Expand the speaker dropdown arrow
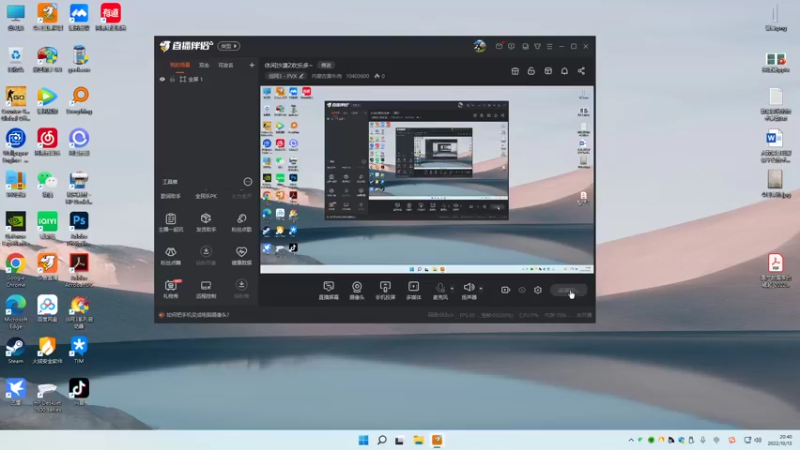This screenshot has width=800, height=450. 481,288
